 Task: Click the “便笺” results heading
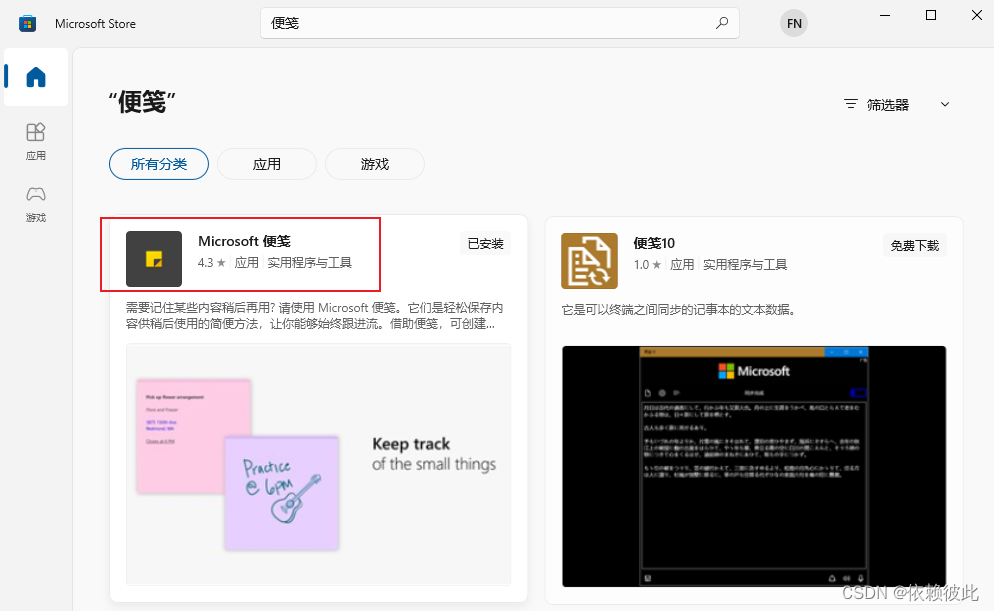(x=141, y=101)
